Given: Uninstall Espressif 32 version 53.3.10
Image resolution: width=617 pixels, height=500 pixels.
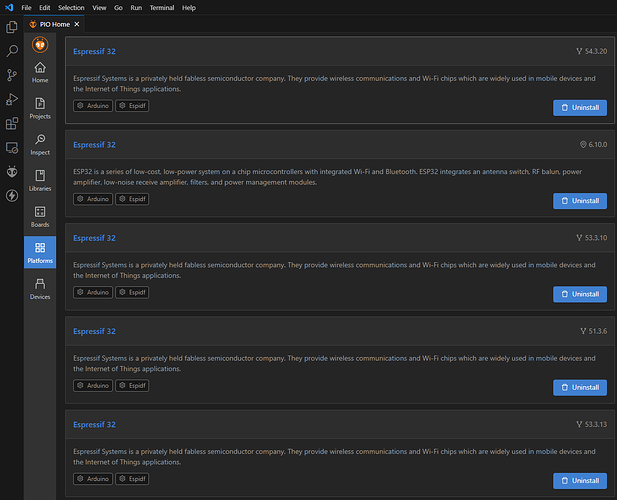Looking at the screenshot, I should pyautogui.click(x=580, y=294).
